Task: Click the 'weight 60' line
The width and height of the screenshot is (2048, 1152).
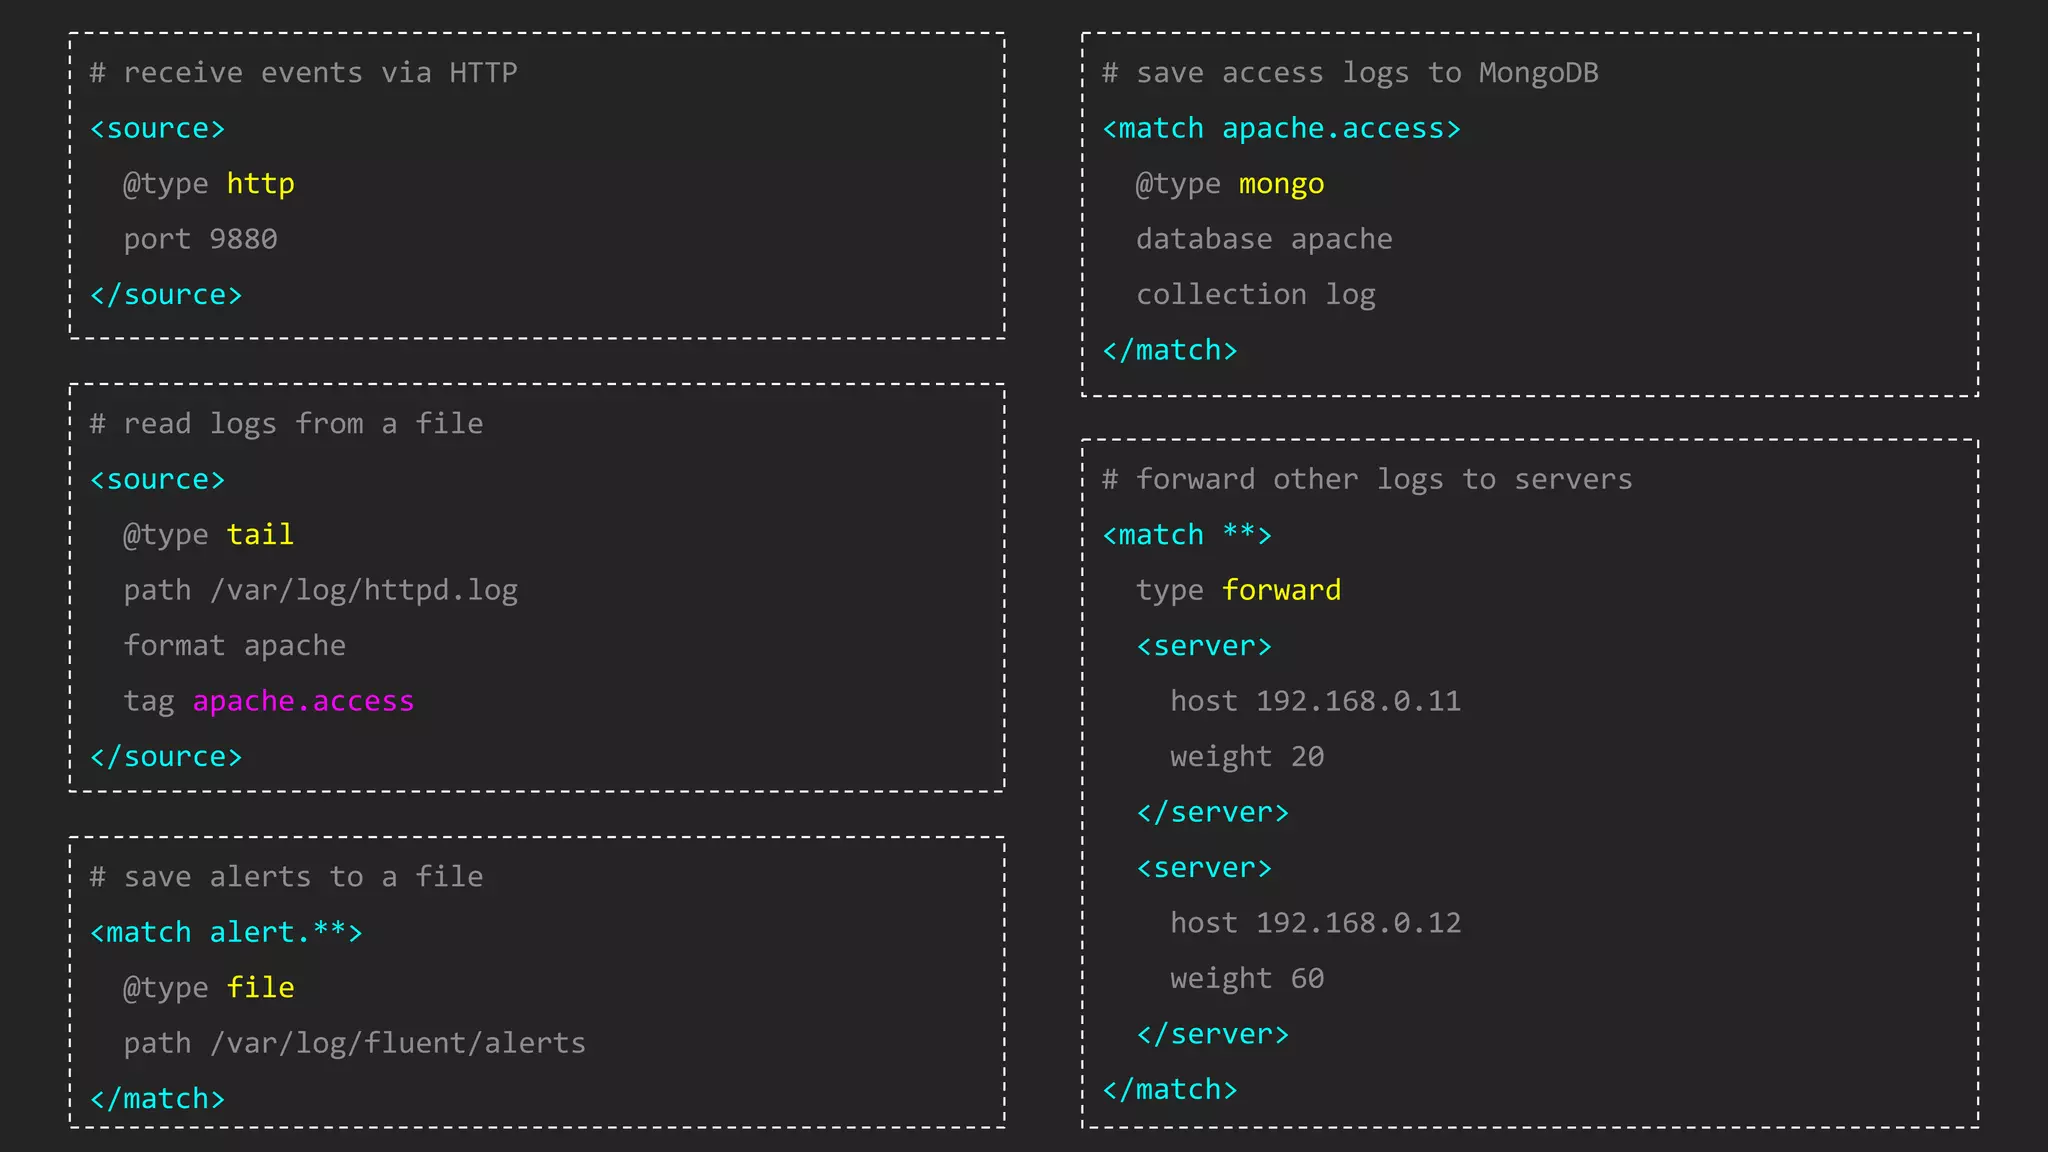Action: pyautogui.click(x=1247, y=979)
